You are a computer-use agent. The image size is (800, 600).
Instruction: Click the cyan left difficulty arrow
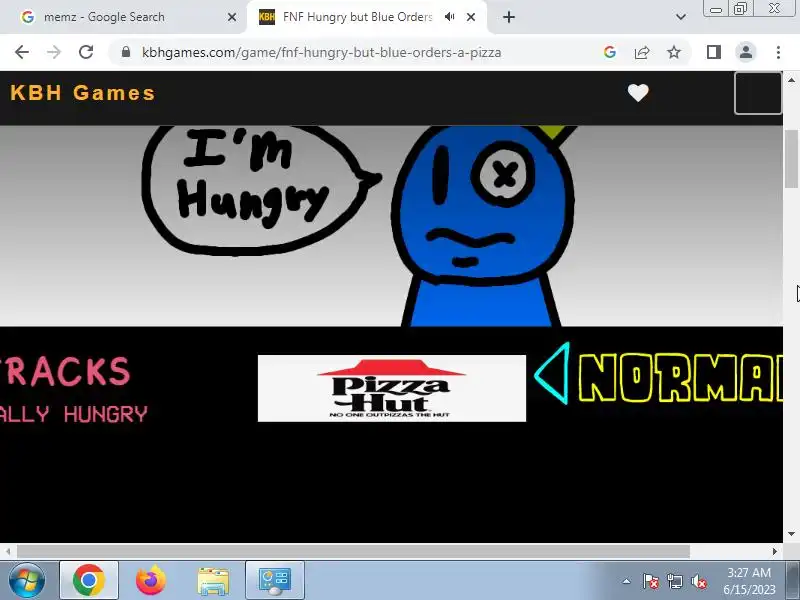pos(552,373)
